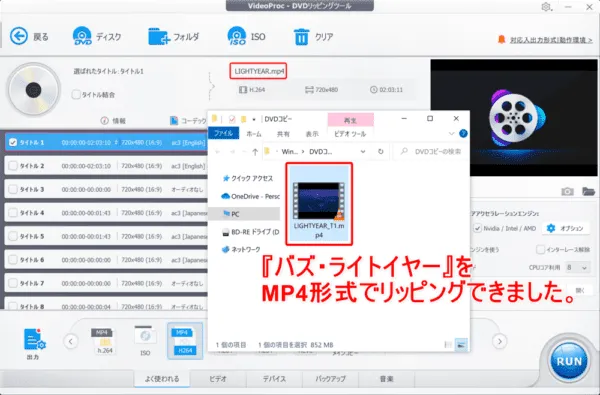Screen dimensions: 600x395
Task: Click the notification bell near 対応入出力形式
Action: (501, 39)
